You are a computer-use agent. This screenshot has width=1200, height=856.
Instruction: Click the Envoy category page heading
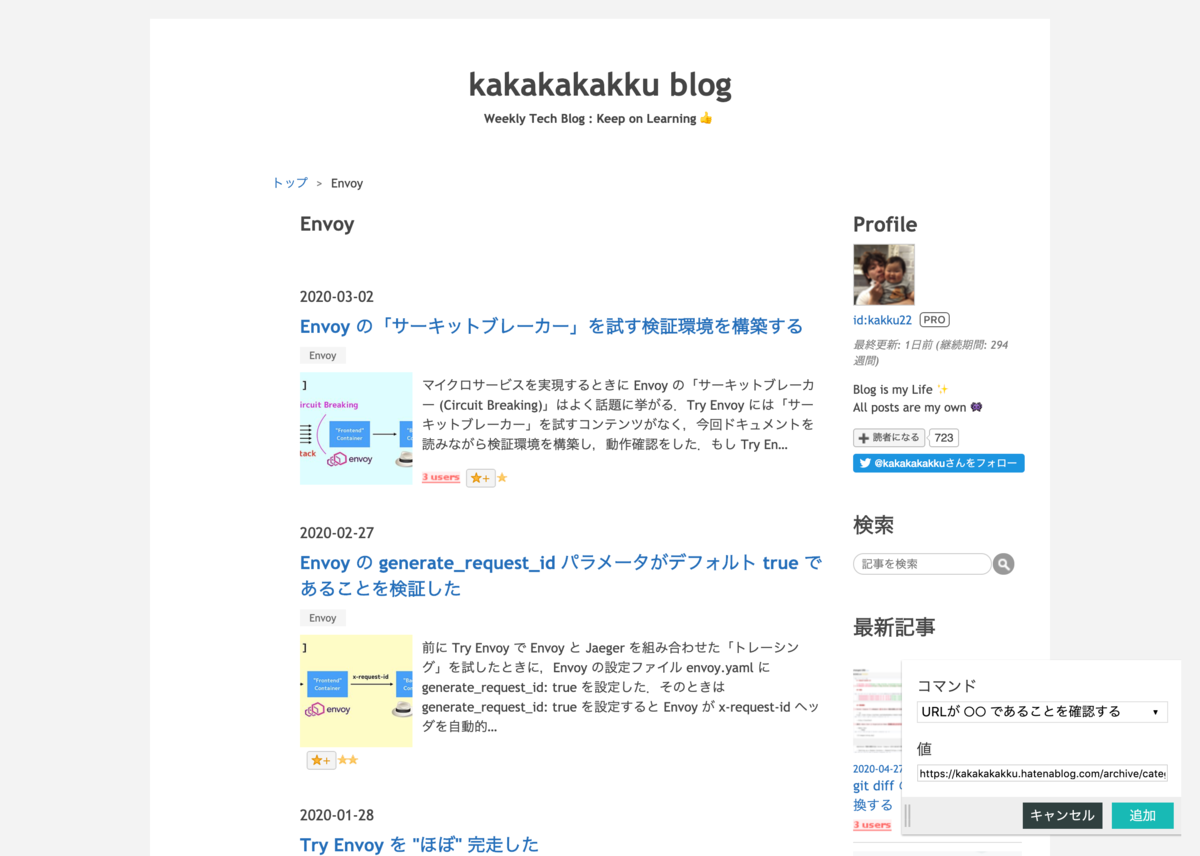[327, 224]
